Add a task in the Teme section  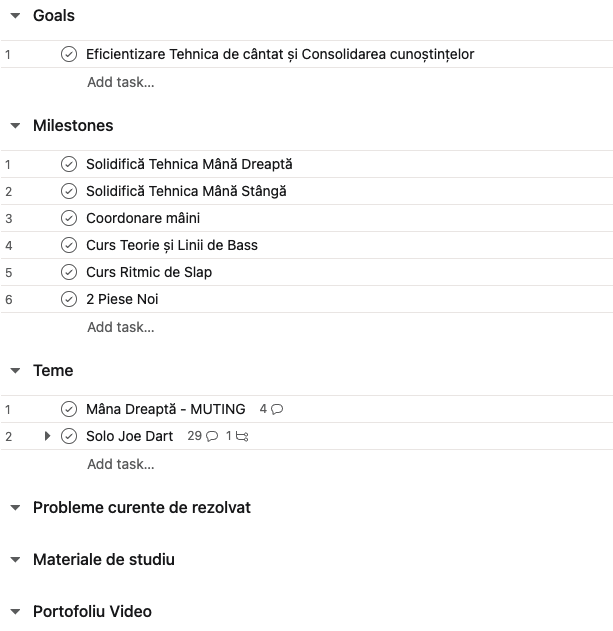pyautogui.click(x=120, y=464)
